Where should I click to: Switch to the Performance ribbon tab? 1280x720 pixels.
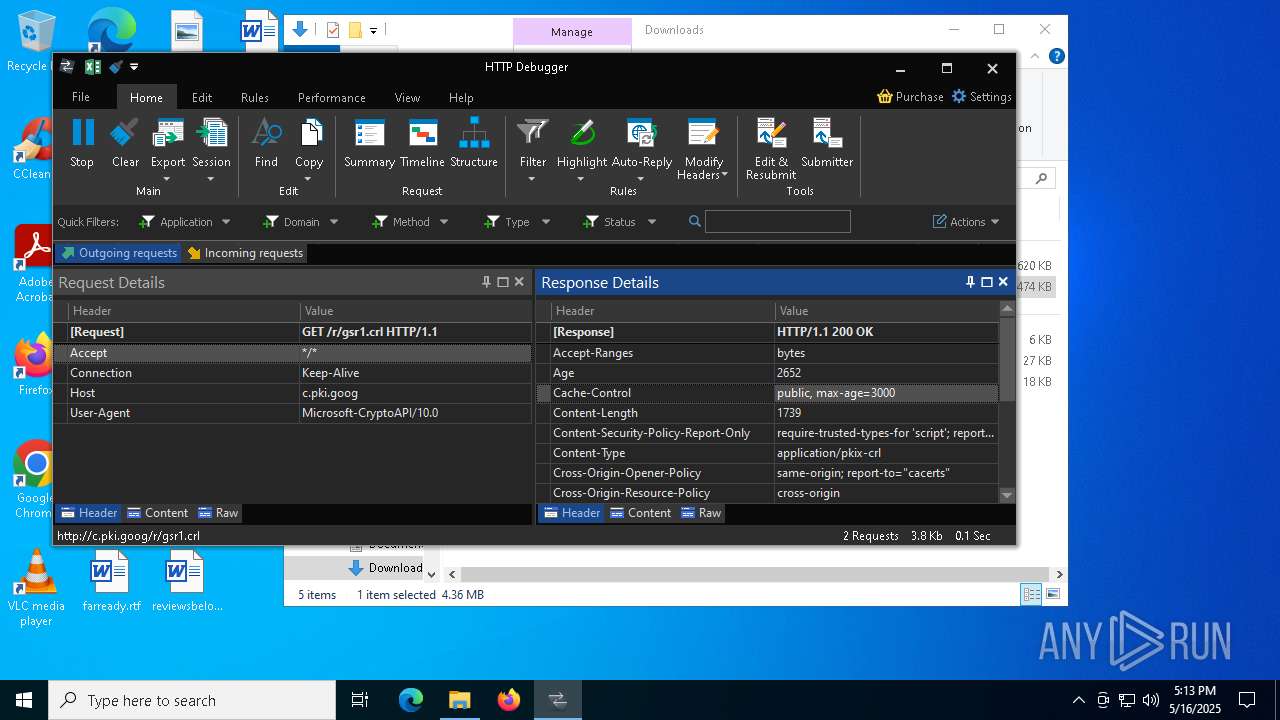pyautogui.click(x=332, y=98)
